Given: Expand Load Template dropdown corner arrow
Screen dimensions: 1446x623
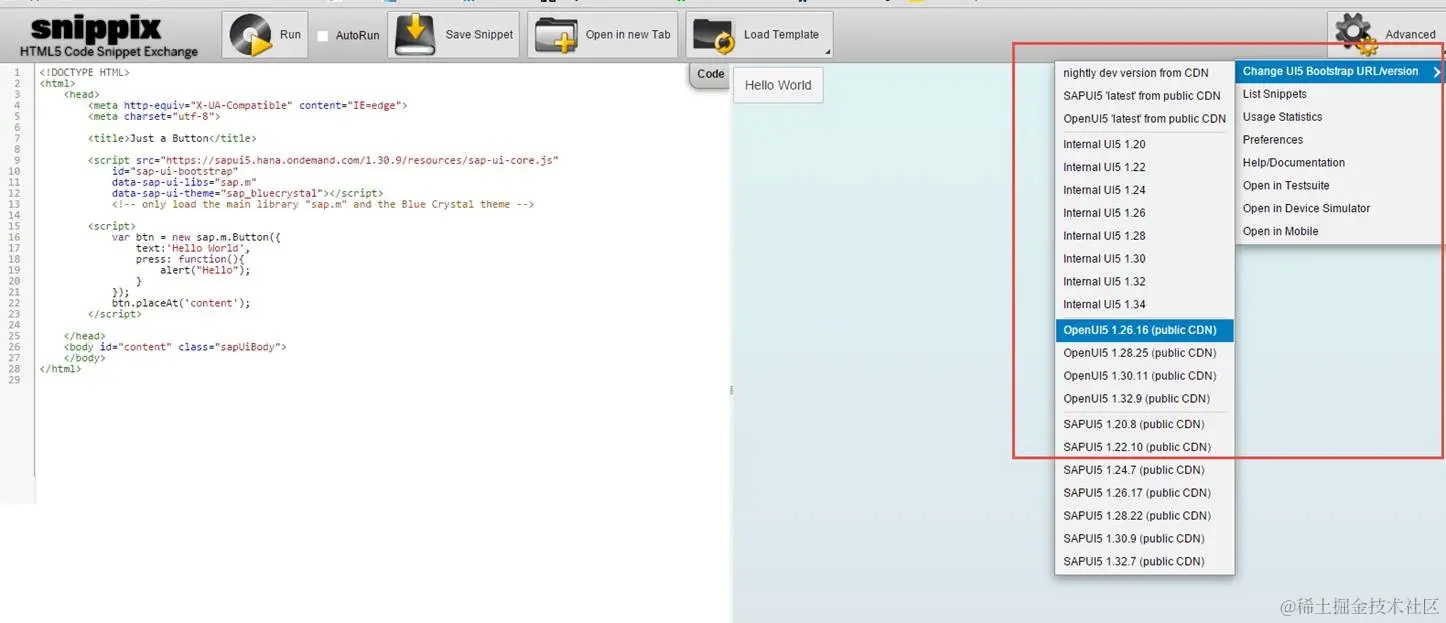Looking at the screenshot, I should (827, 53).
